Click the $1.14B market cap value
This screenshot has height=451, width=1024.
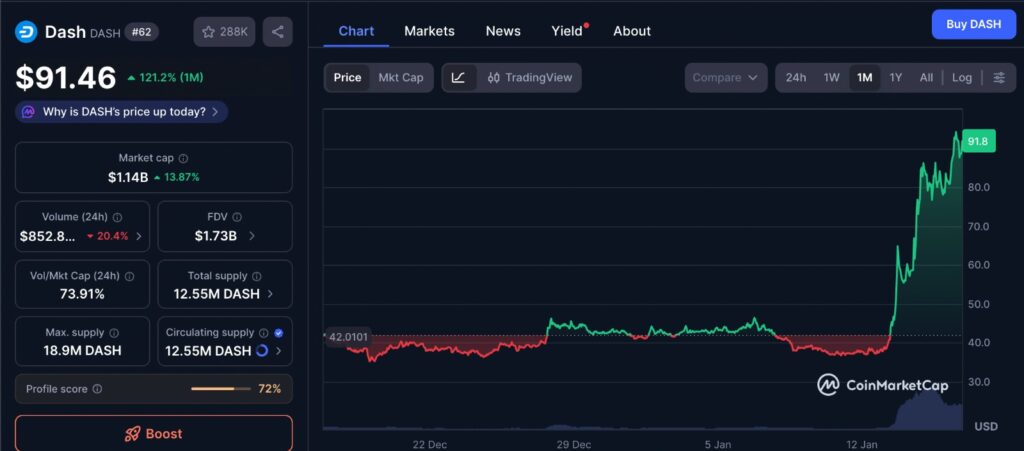[x=128, y=177]
